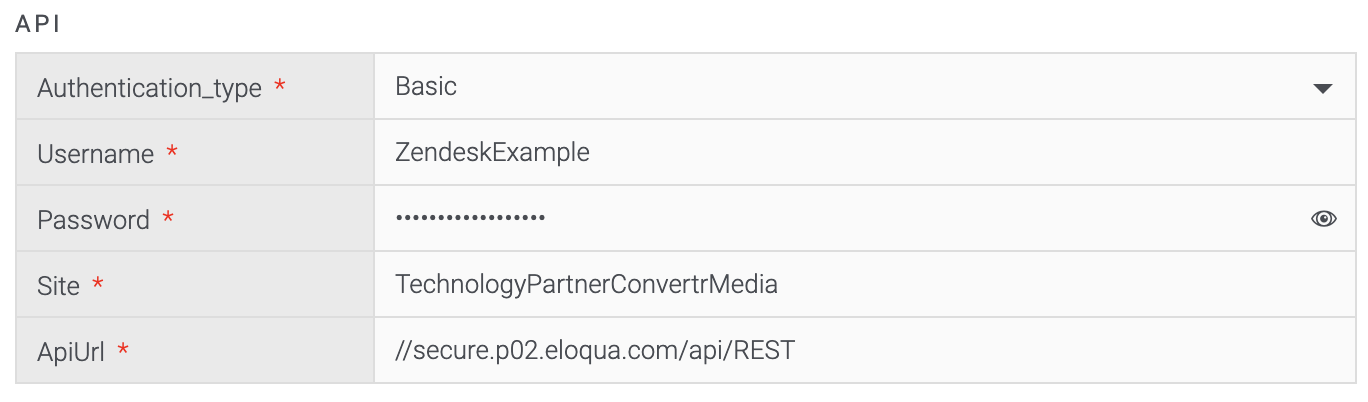Click the ApiUrl field with eloqua address
The height and width of the screenshot is (402, 1368).
[863, 350]
